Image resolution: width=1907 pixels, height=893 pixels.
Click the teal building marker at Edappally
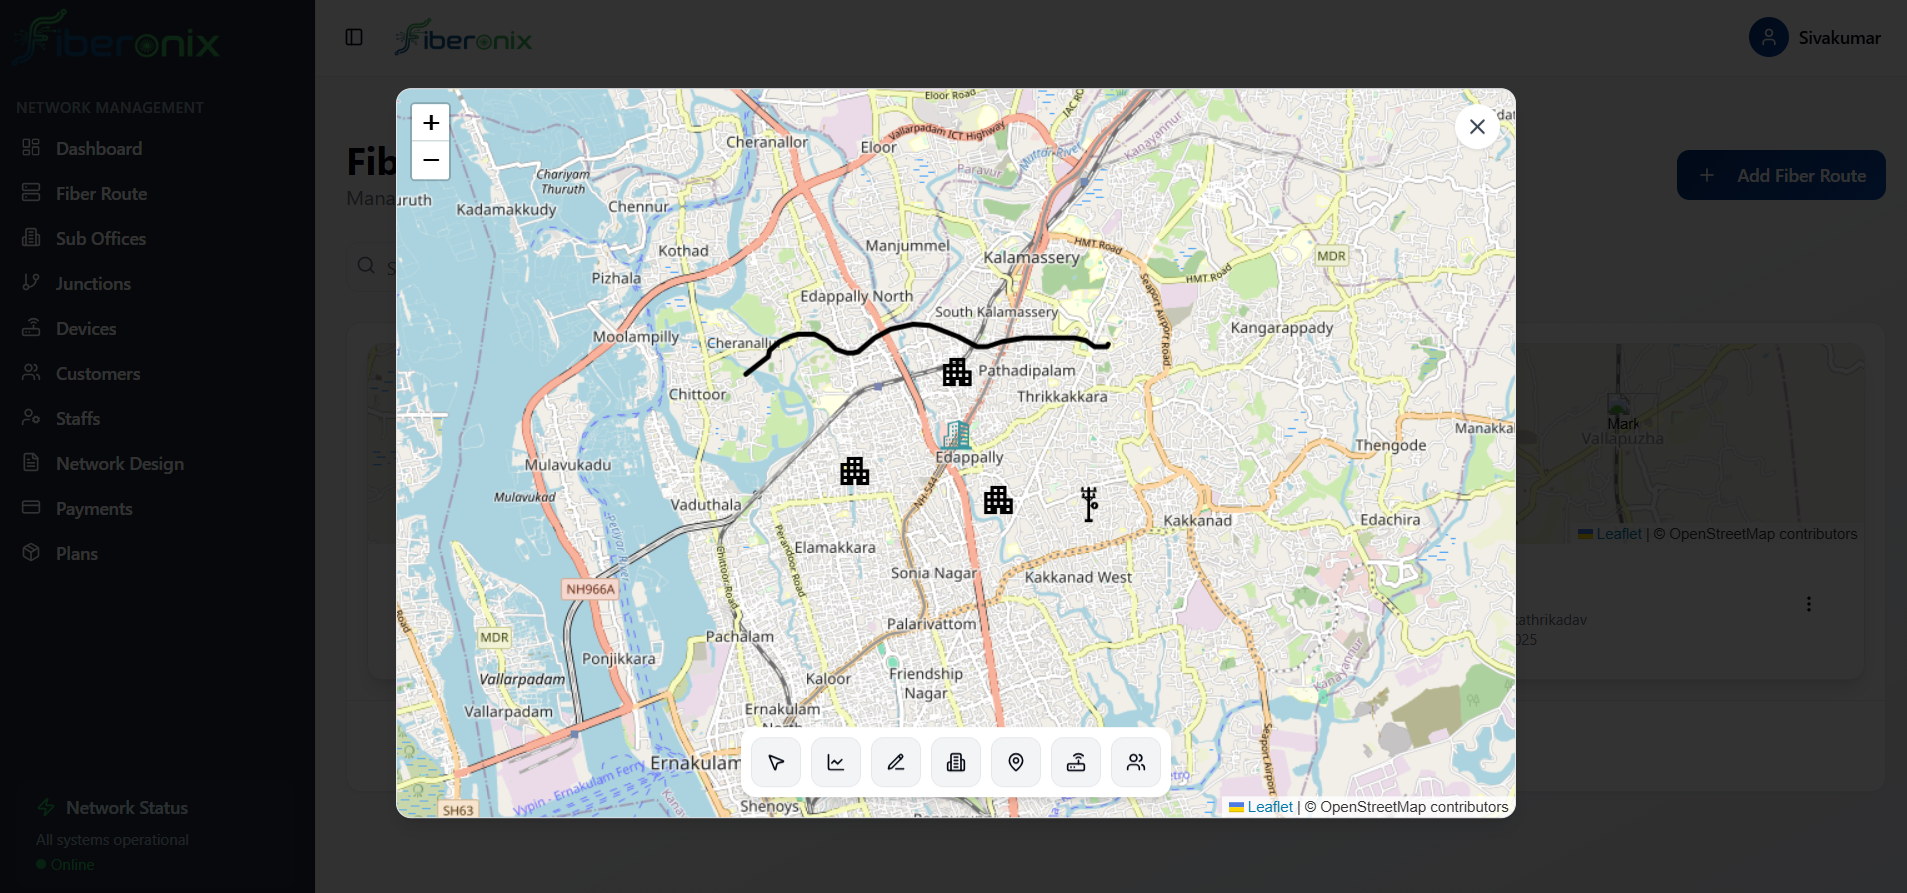tap(957, 435)
